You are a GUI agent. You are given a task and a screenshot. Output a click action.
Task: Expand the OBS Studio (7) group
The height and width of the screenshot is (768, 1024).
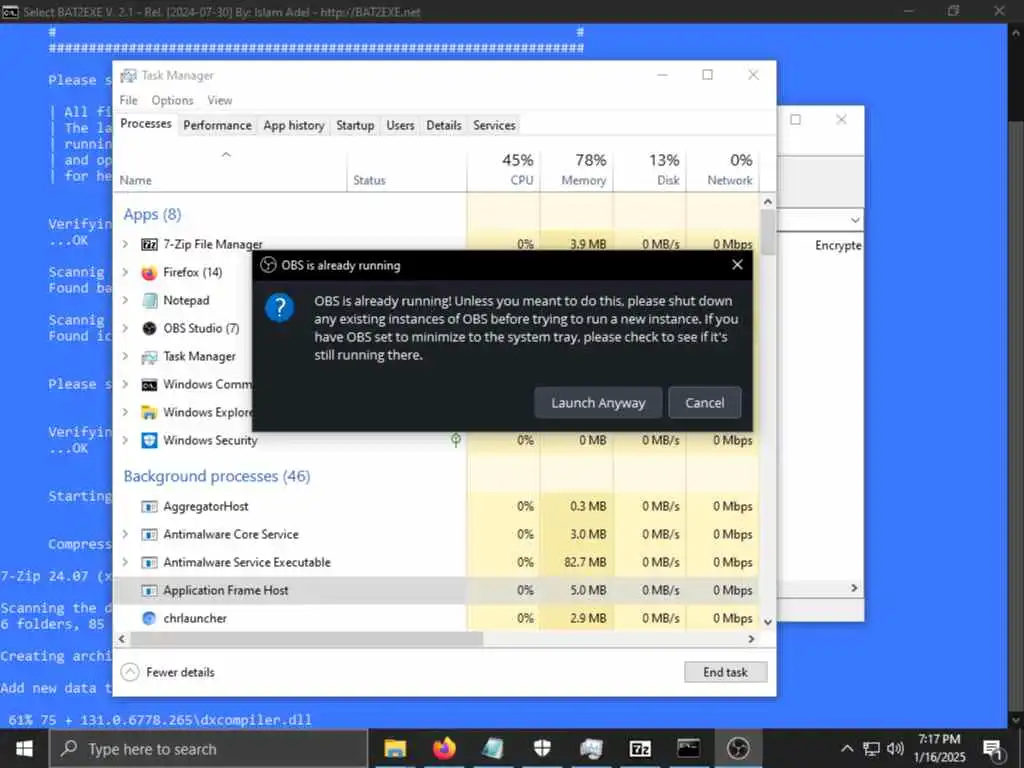click(x=125, y=328)
